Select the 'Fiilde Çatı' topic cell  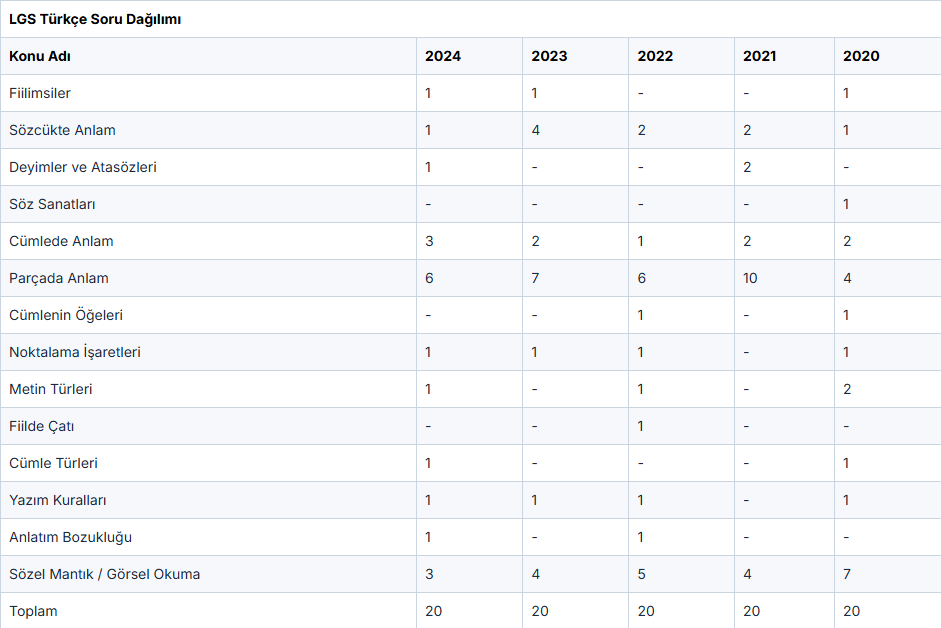click(x=42, y=426)
